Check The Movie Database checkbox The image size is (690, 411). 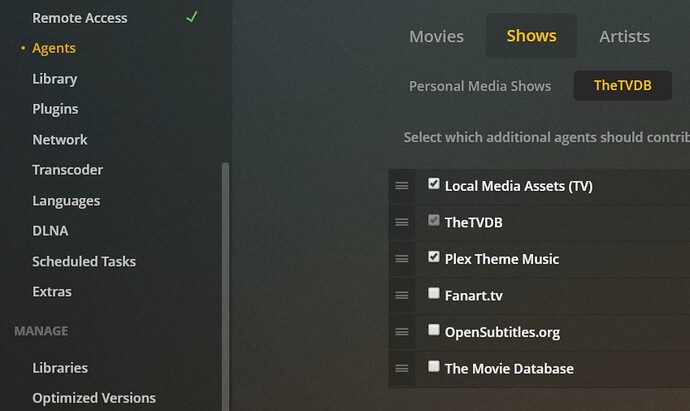433,366
